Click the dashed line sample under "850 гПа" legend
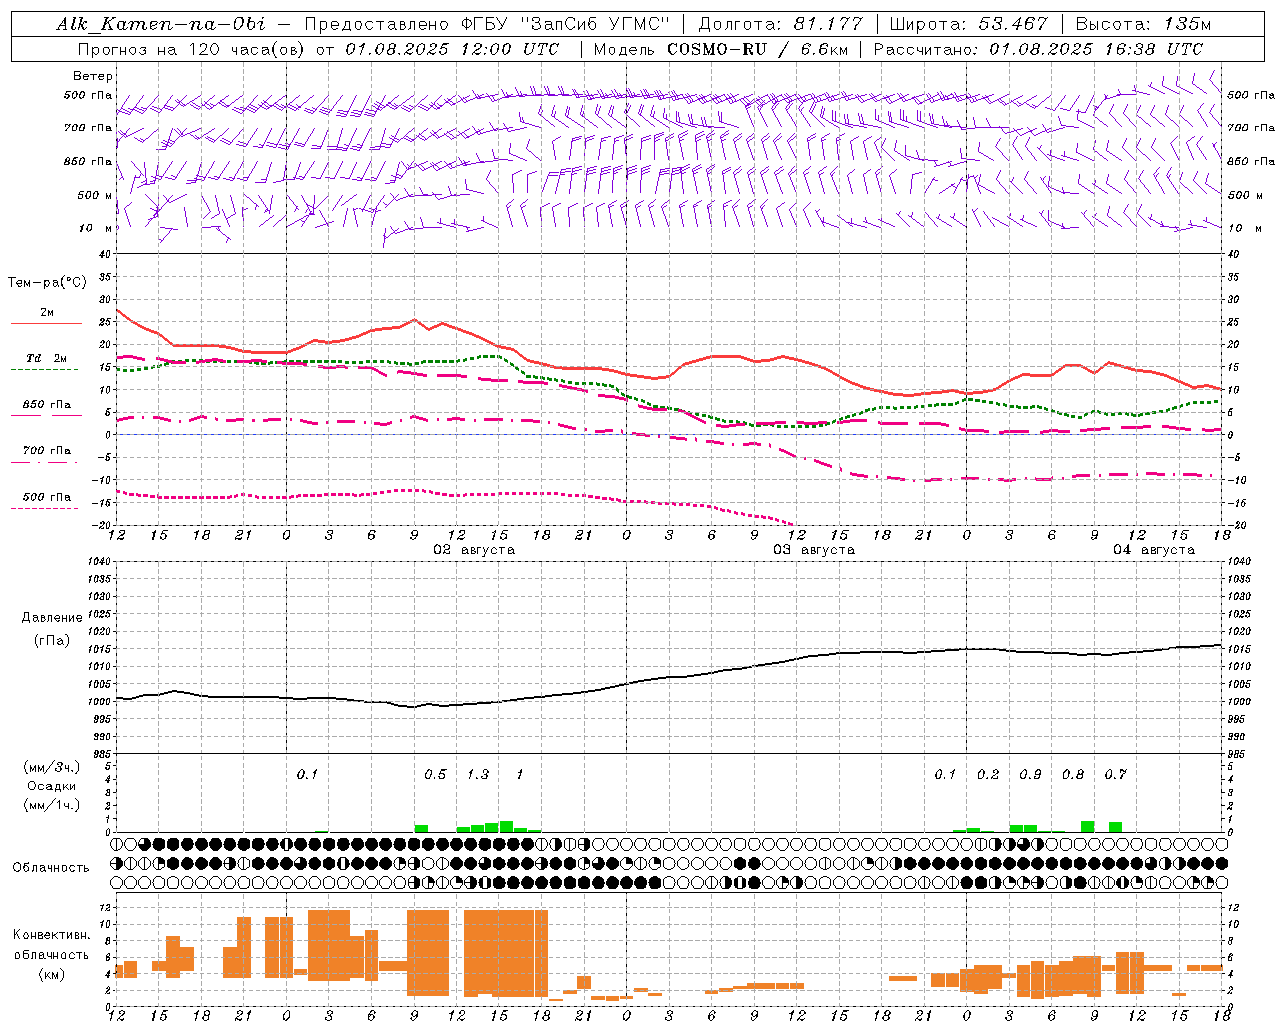Image resolution: width=1280 pixels, height=1024 pixels. 46,415
